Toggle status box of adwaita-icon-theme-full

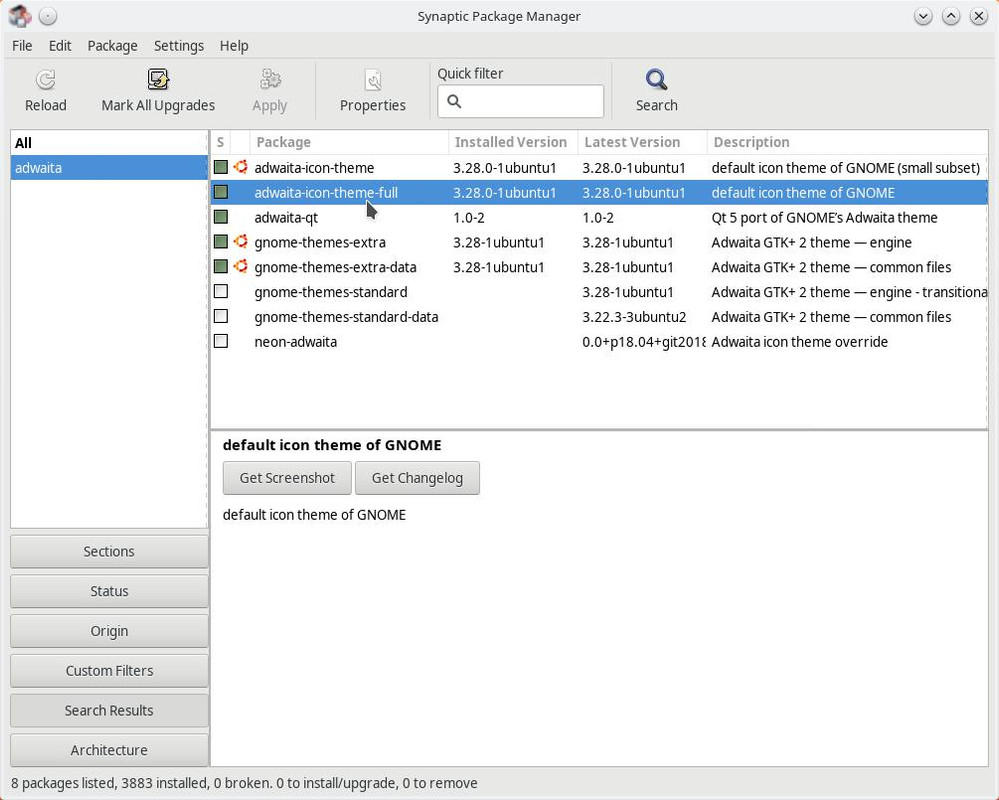coord(221,192)
